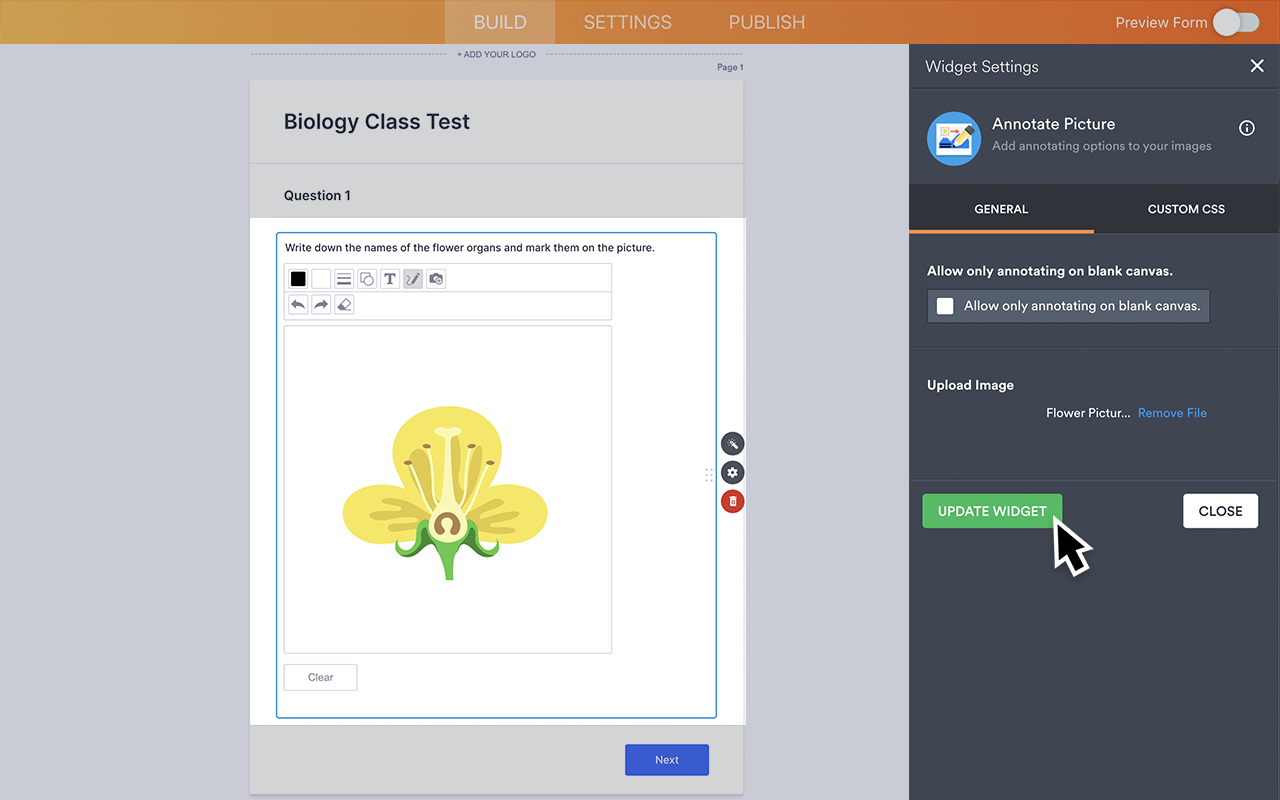Toggle the Preview Form switch
Screen dimensions: 1280x800
pos(1235,21)
